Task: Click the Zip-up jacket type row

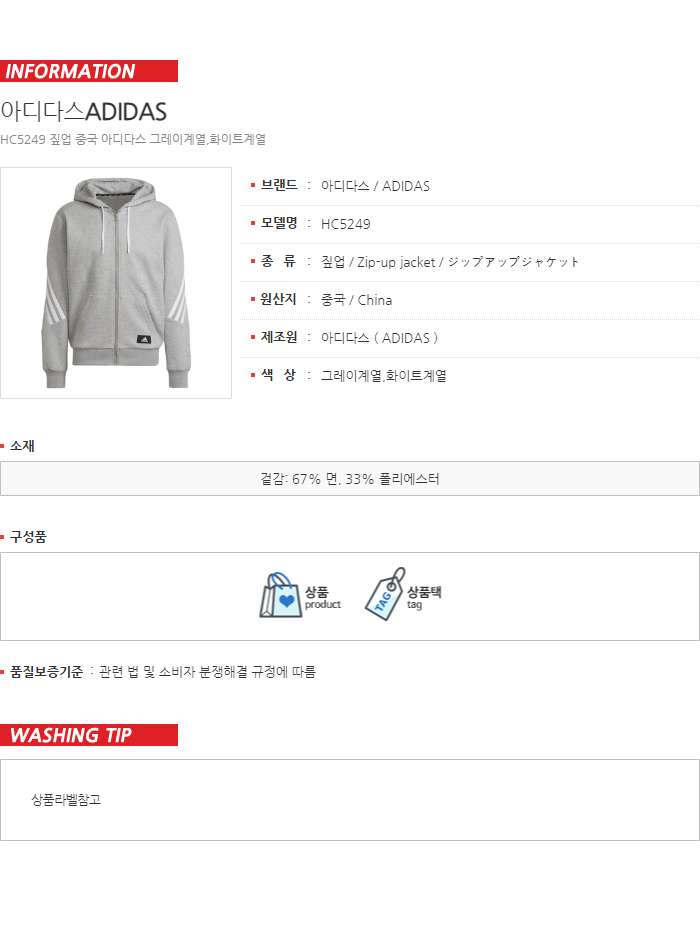Action: (x=469, y=262)
